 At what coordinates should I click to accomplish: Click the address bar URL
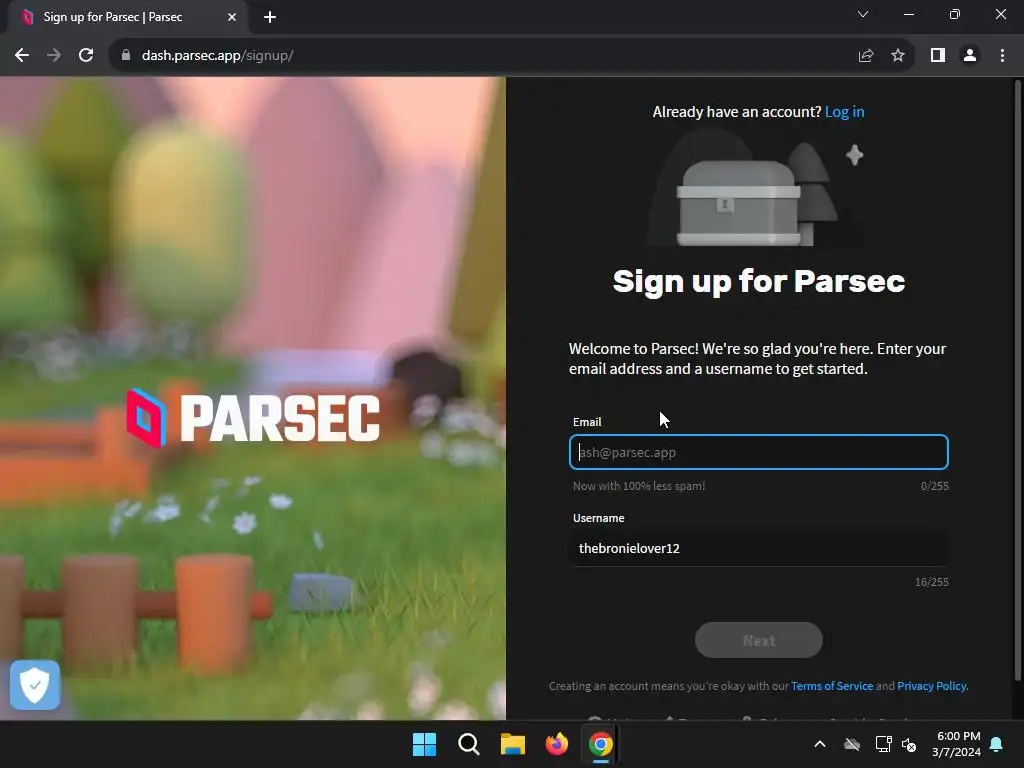[217, 56]
